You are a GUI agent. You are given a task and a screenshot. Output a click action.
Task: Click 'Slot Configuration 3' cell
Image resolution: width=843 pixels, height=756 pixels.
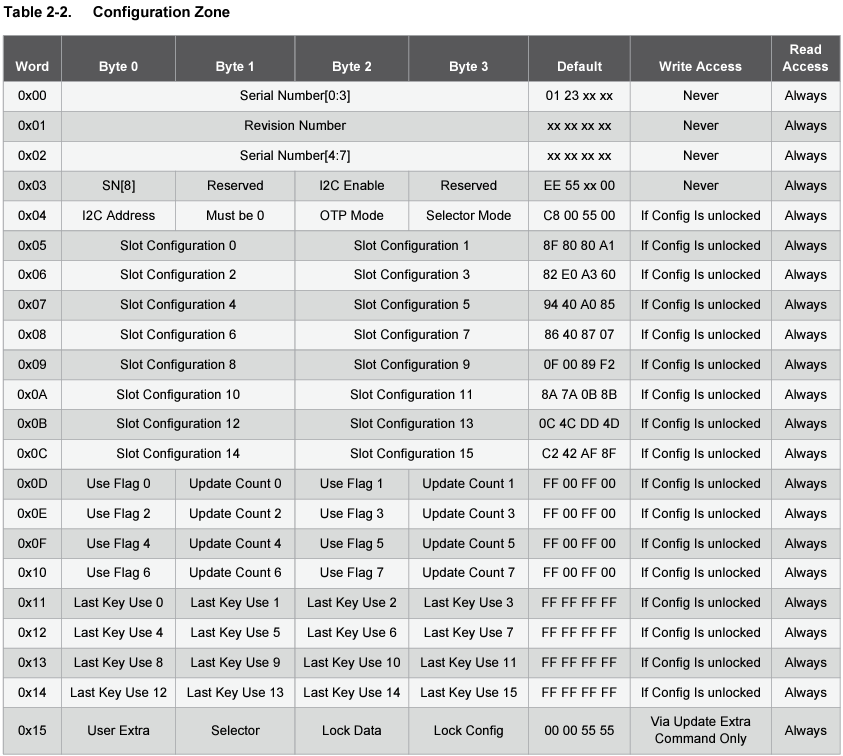click(x=411, y=275)
